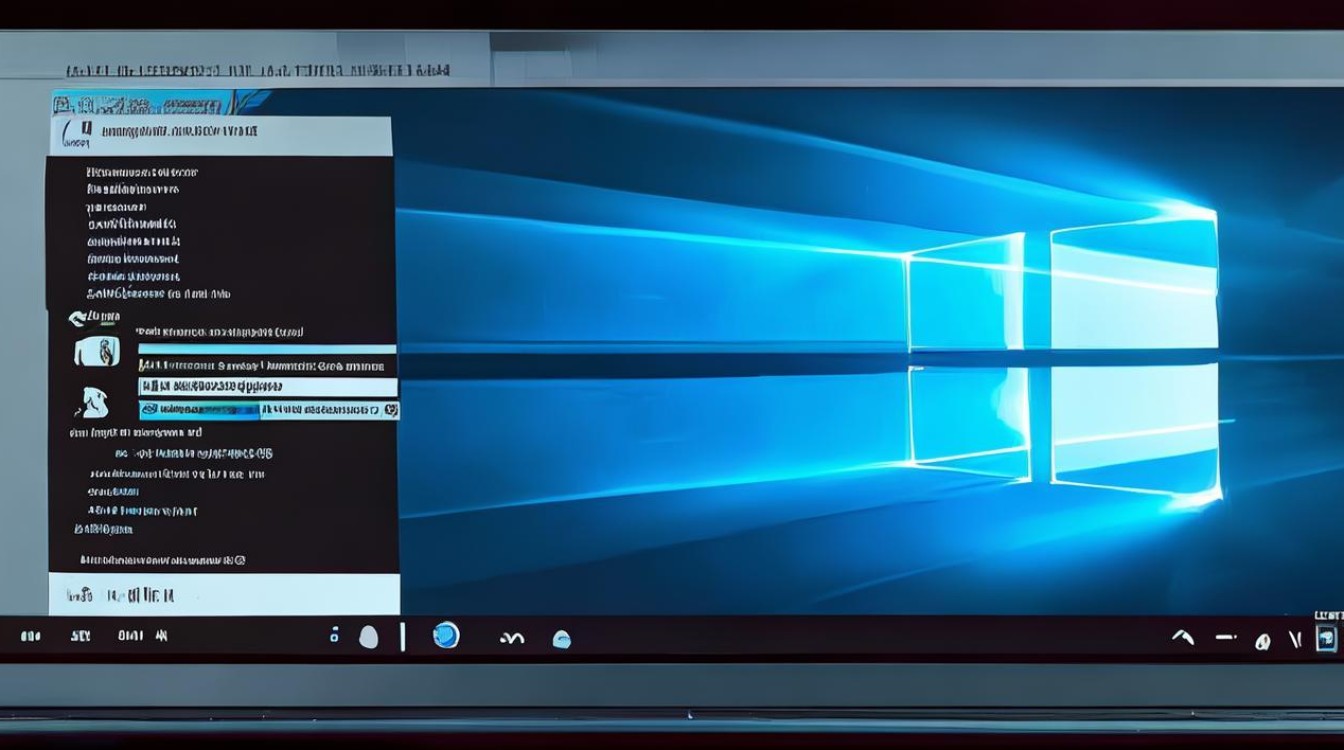Expand the hidden tray icons chevron
Screen dimensions: 1344x750
pos(1183,636)
